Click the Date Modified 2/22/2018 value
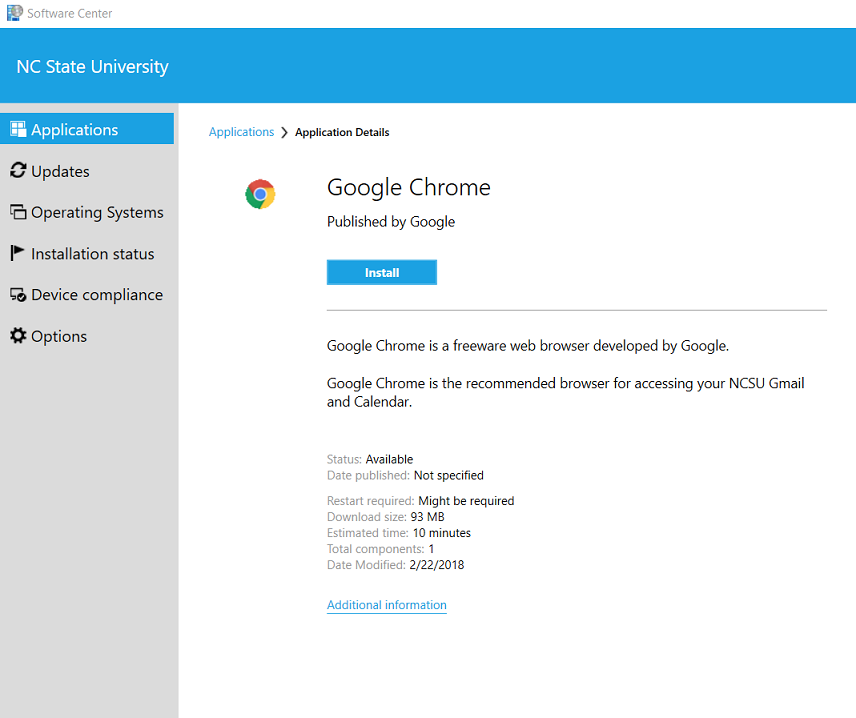Image resolution: width=856 pixels, height=718 pixels. tap(437, 565)
